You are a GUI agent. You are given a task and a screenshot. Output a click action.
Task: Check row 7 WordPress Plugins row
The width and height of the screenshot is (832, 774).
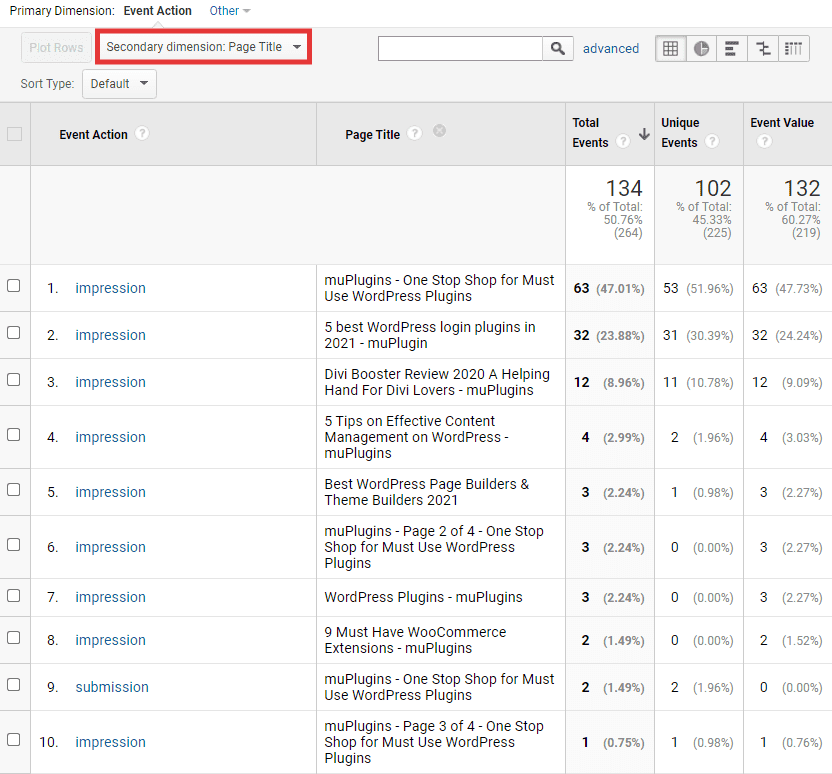coord(14,596)
